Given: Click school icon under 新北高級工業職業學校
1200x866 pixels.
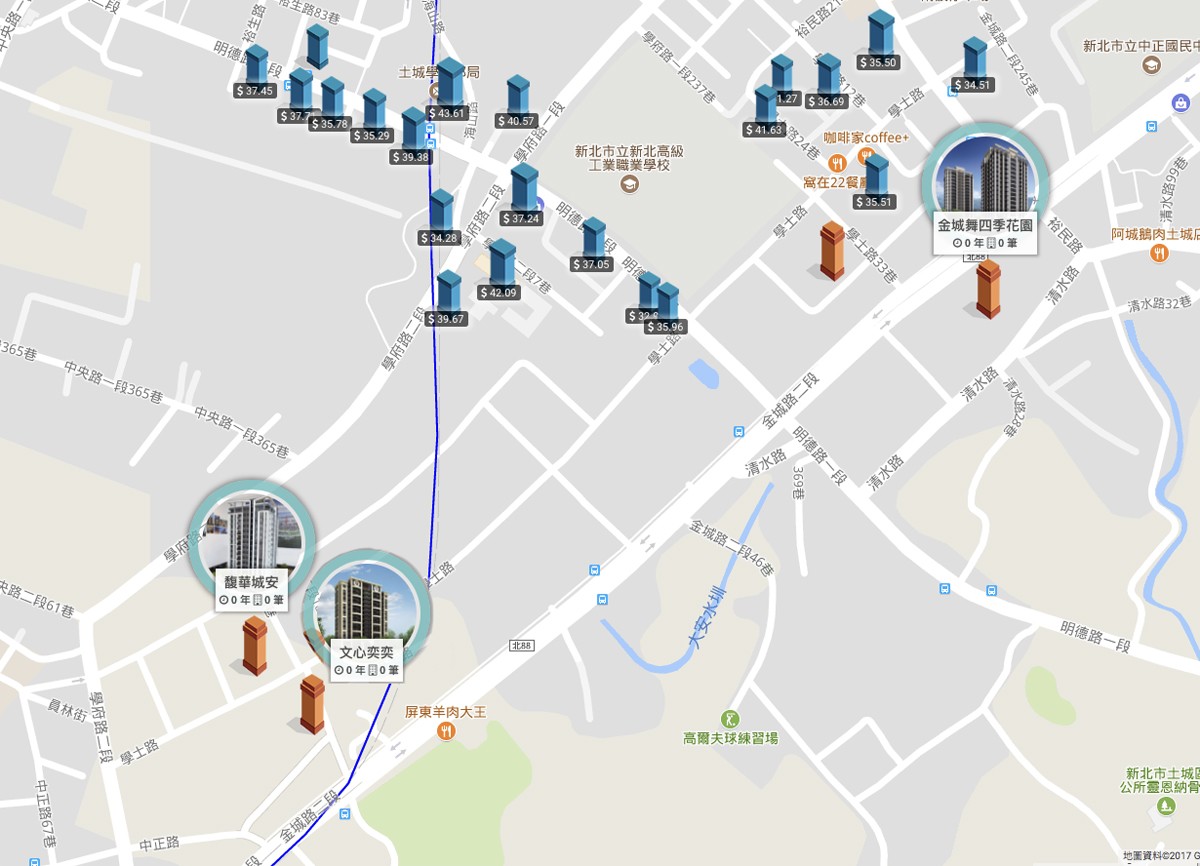Looking at the screenshot, I should click(628, 185).
